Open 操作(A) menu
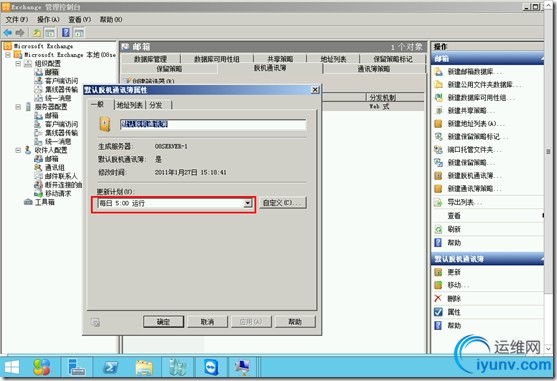Screen dimensions: 557x381 [48, 19]
